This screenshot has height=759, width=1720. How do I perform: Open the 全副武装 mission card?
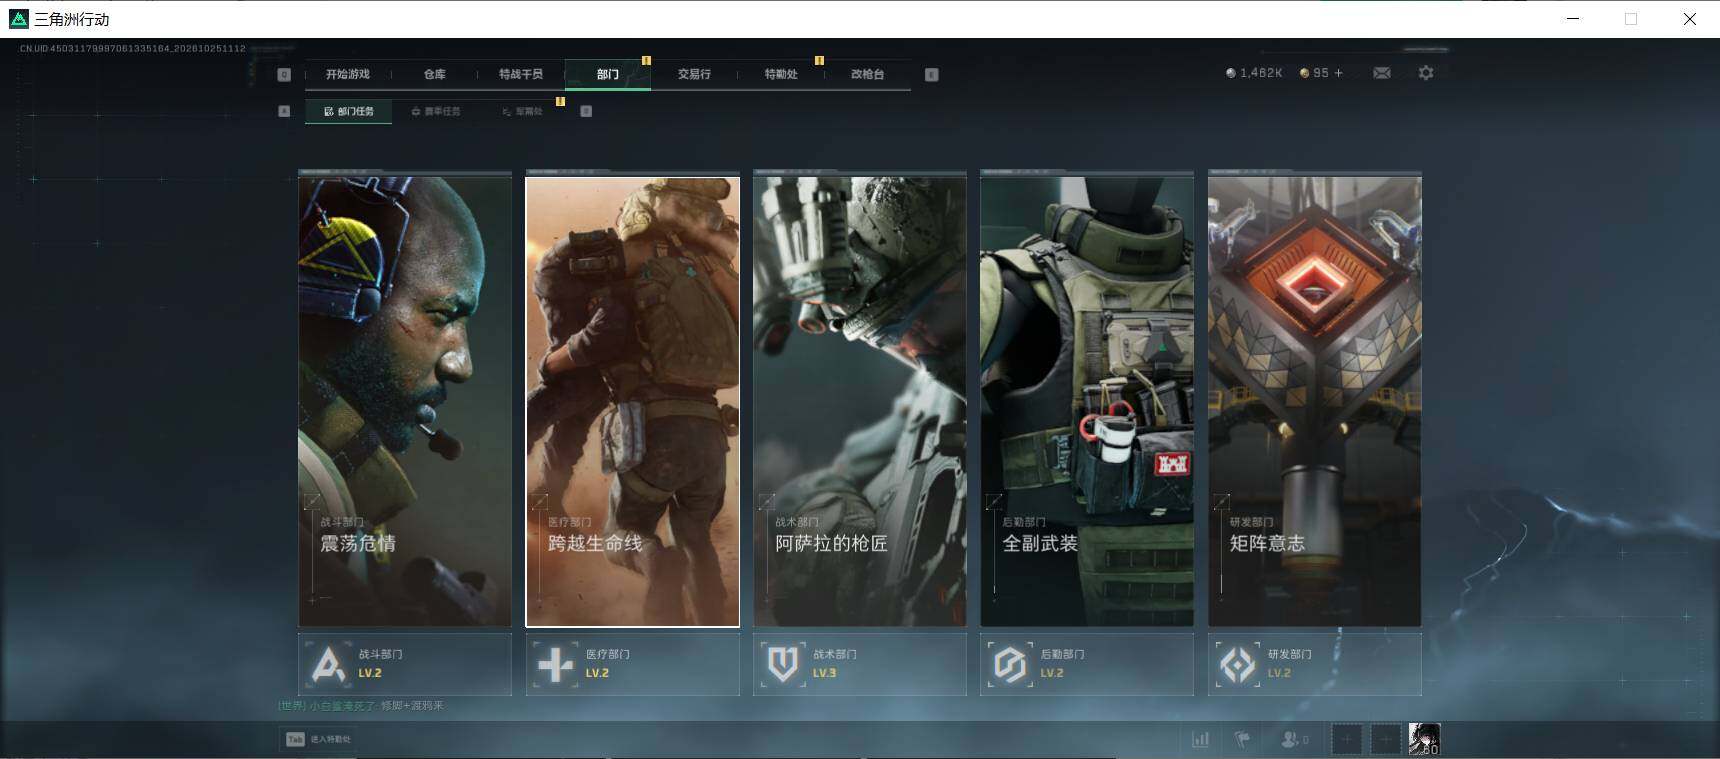[x=1087, y=402]
